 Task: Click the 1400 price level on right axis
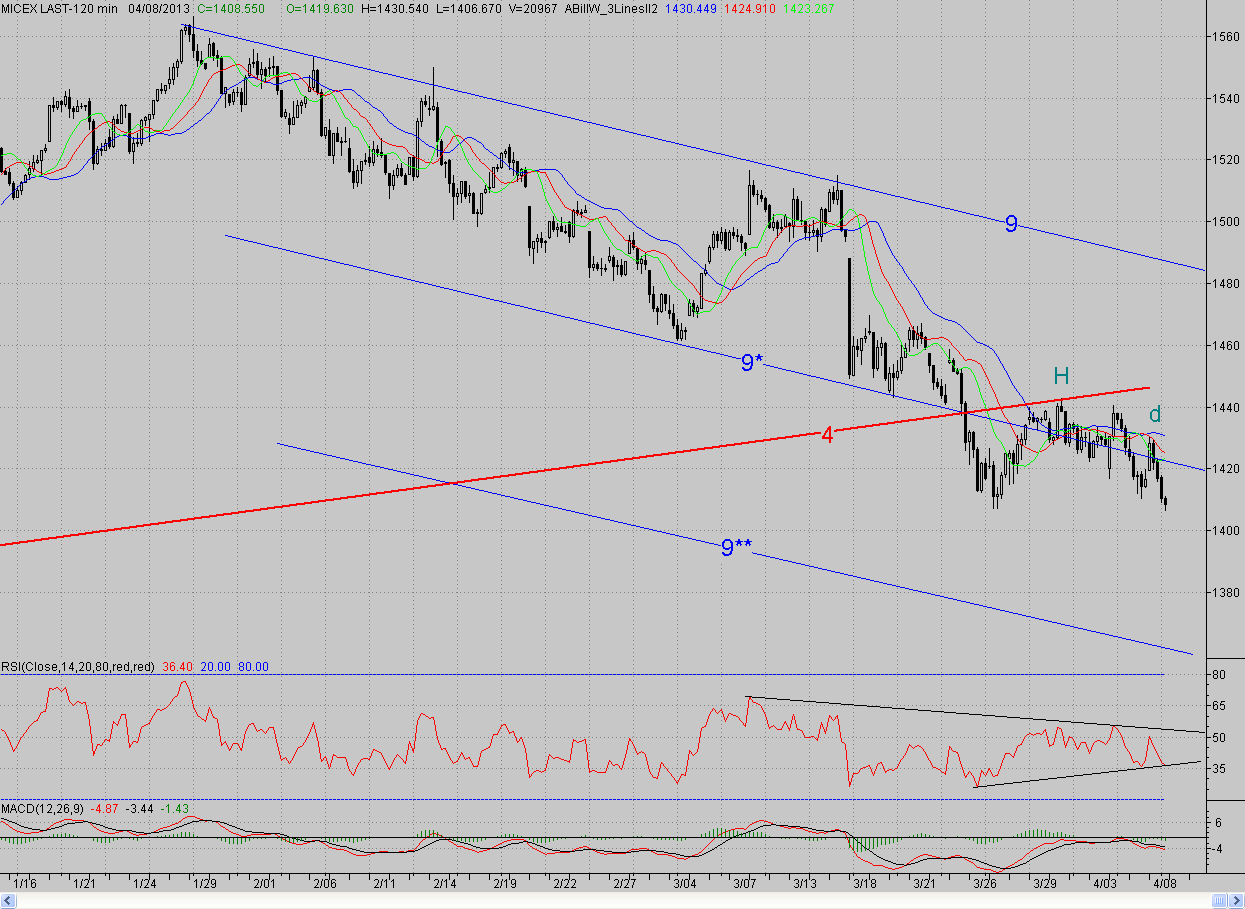(x=1226, y=530)
